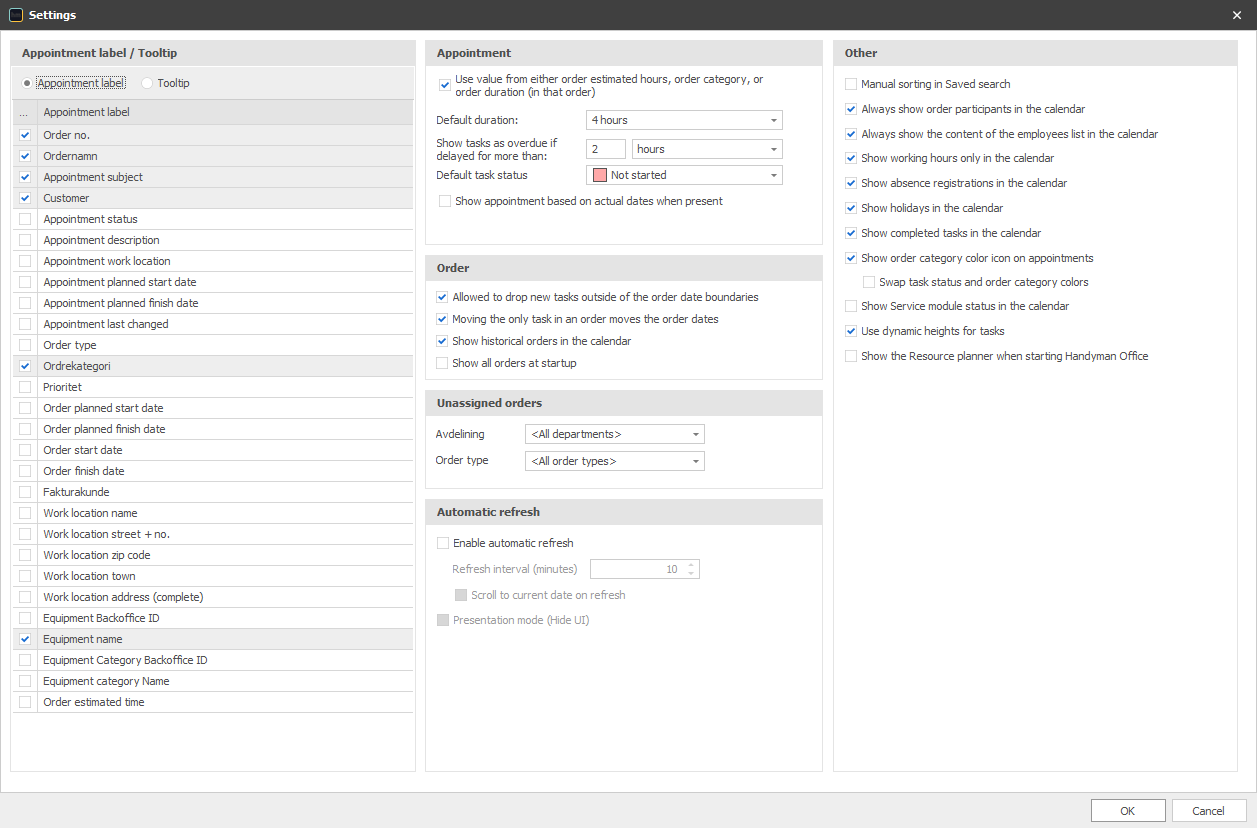The height and width of the screenshot is (828, 1257).
Task: Click the ellipsis column header in list
Action: point(25,112)
